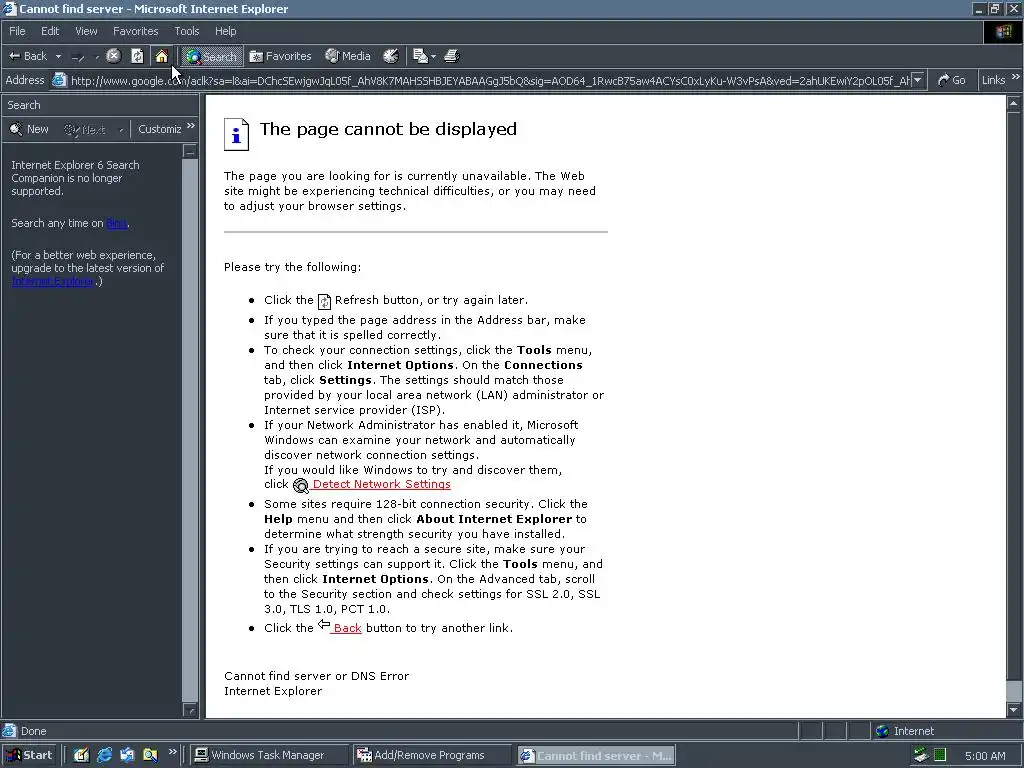Click 'Done' status bar text
The height and width of the screenshot is (768, 1024).
[33, 731]
